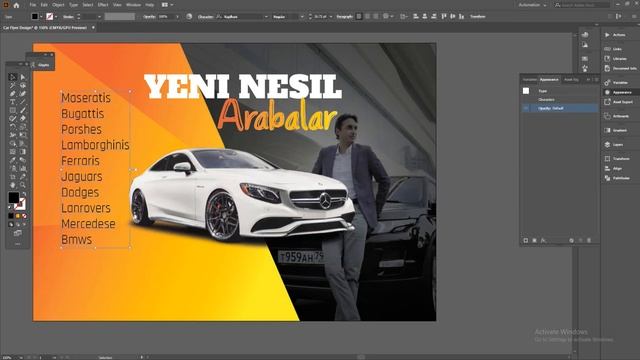The height and width of the screenshot is (360, 640).
Task: Set paragraph Align Center in control bar
Action: [x=367, y=16]
